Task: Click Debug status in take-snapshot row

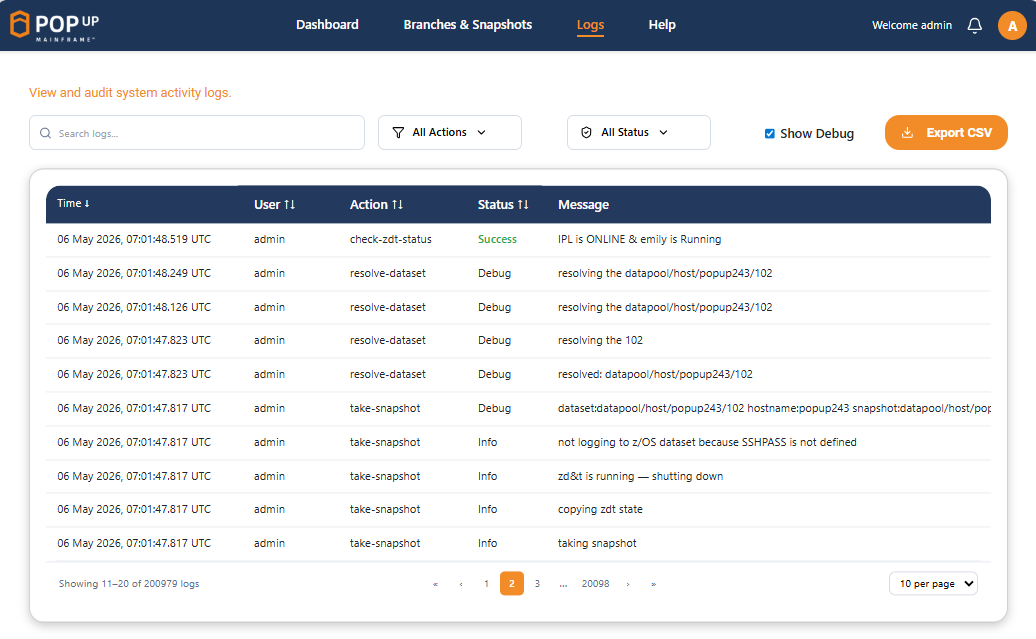Action: 494,408
